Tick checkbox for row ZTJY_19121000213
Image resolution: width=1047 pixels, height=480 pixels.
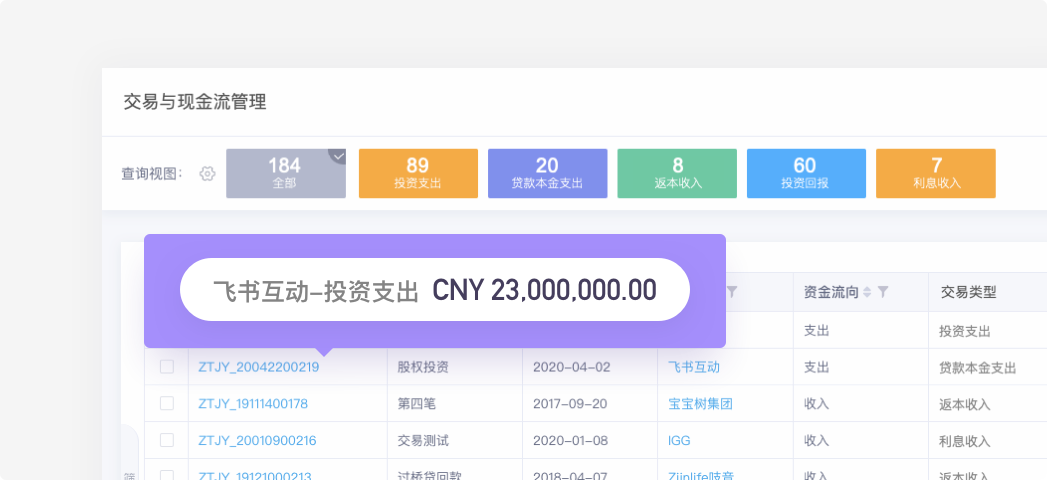click(166, 476)
